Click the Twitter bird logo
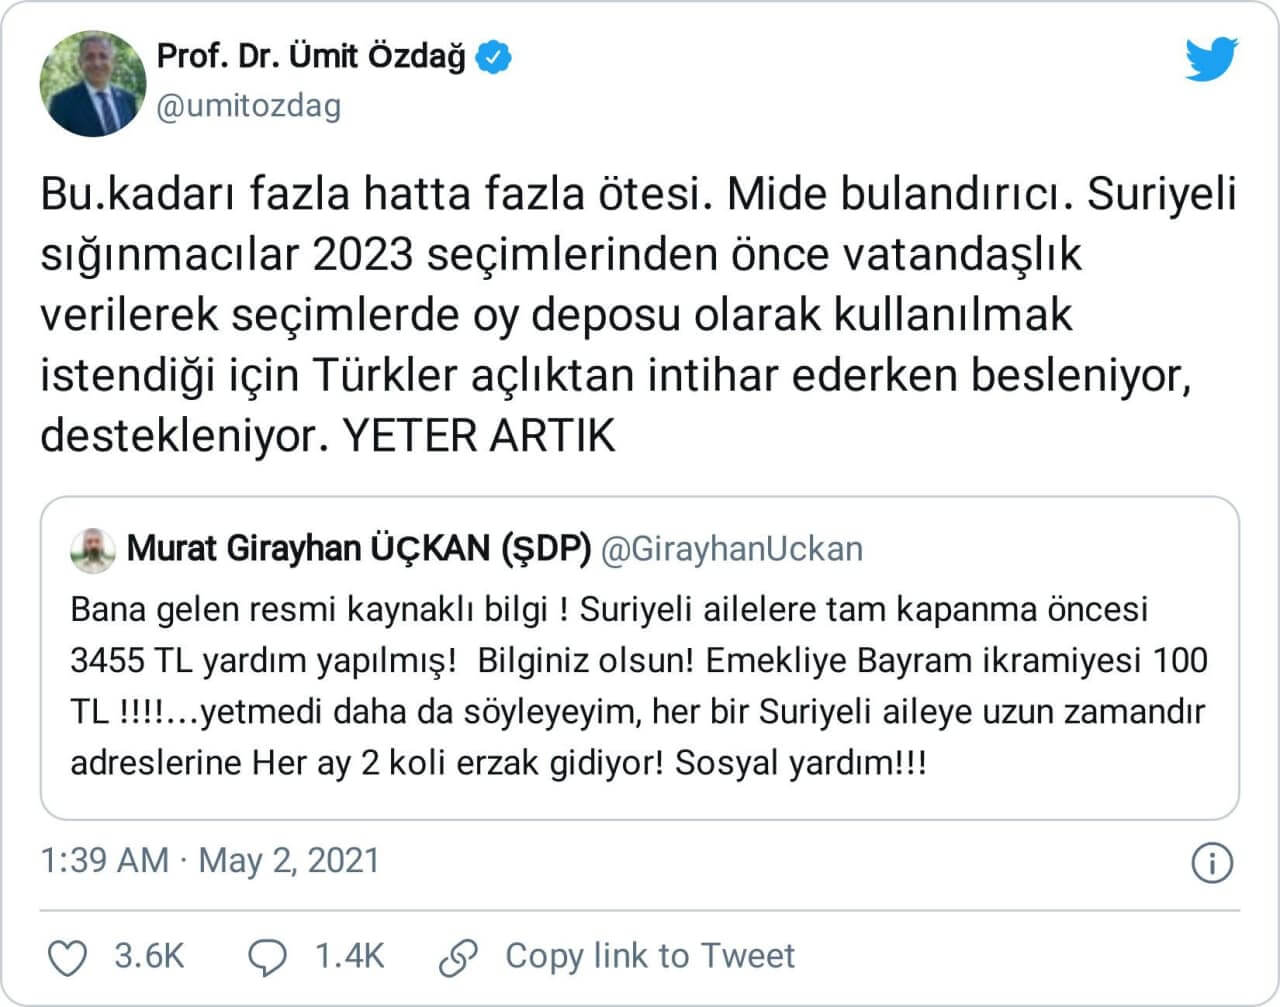1280x1007 pixels. pos(1211,60)
